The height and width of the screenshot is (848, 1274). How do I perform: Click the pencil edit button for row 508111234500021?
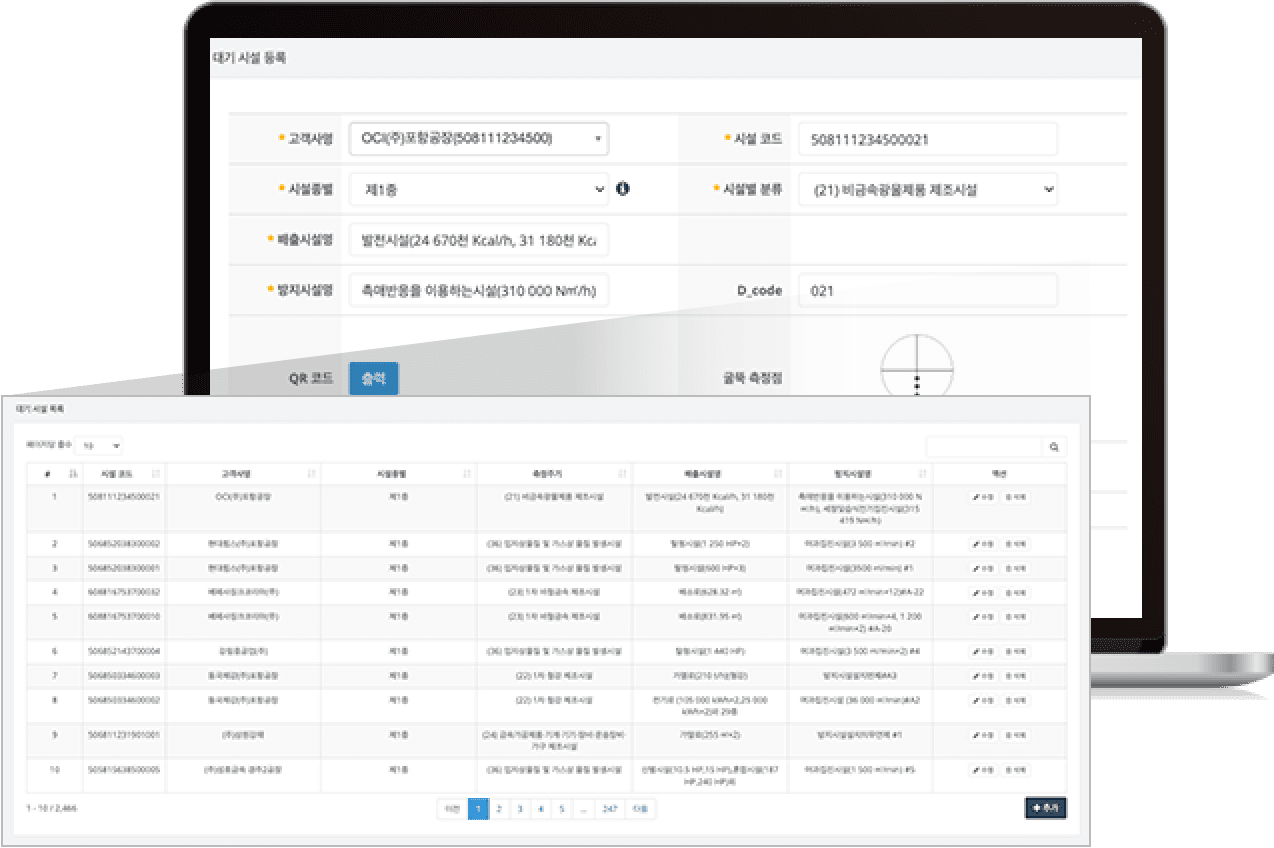coord(983,496)
